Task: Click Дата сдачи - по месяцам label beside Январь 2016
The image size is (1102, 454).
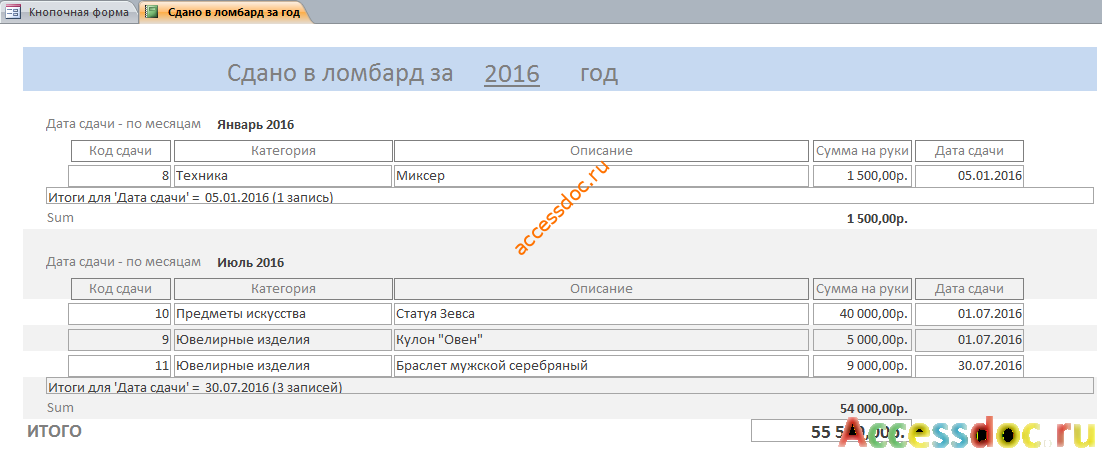Action: tap(123, 124)
